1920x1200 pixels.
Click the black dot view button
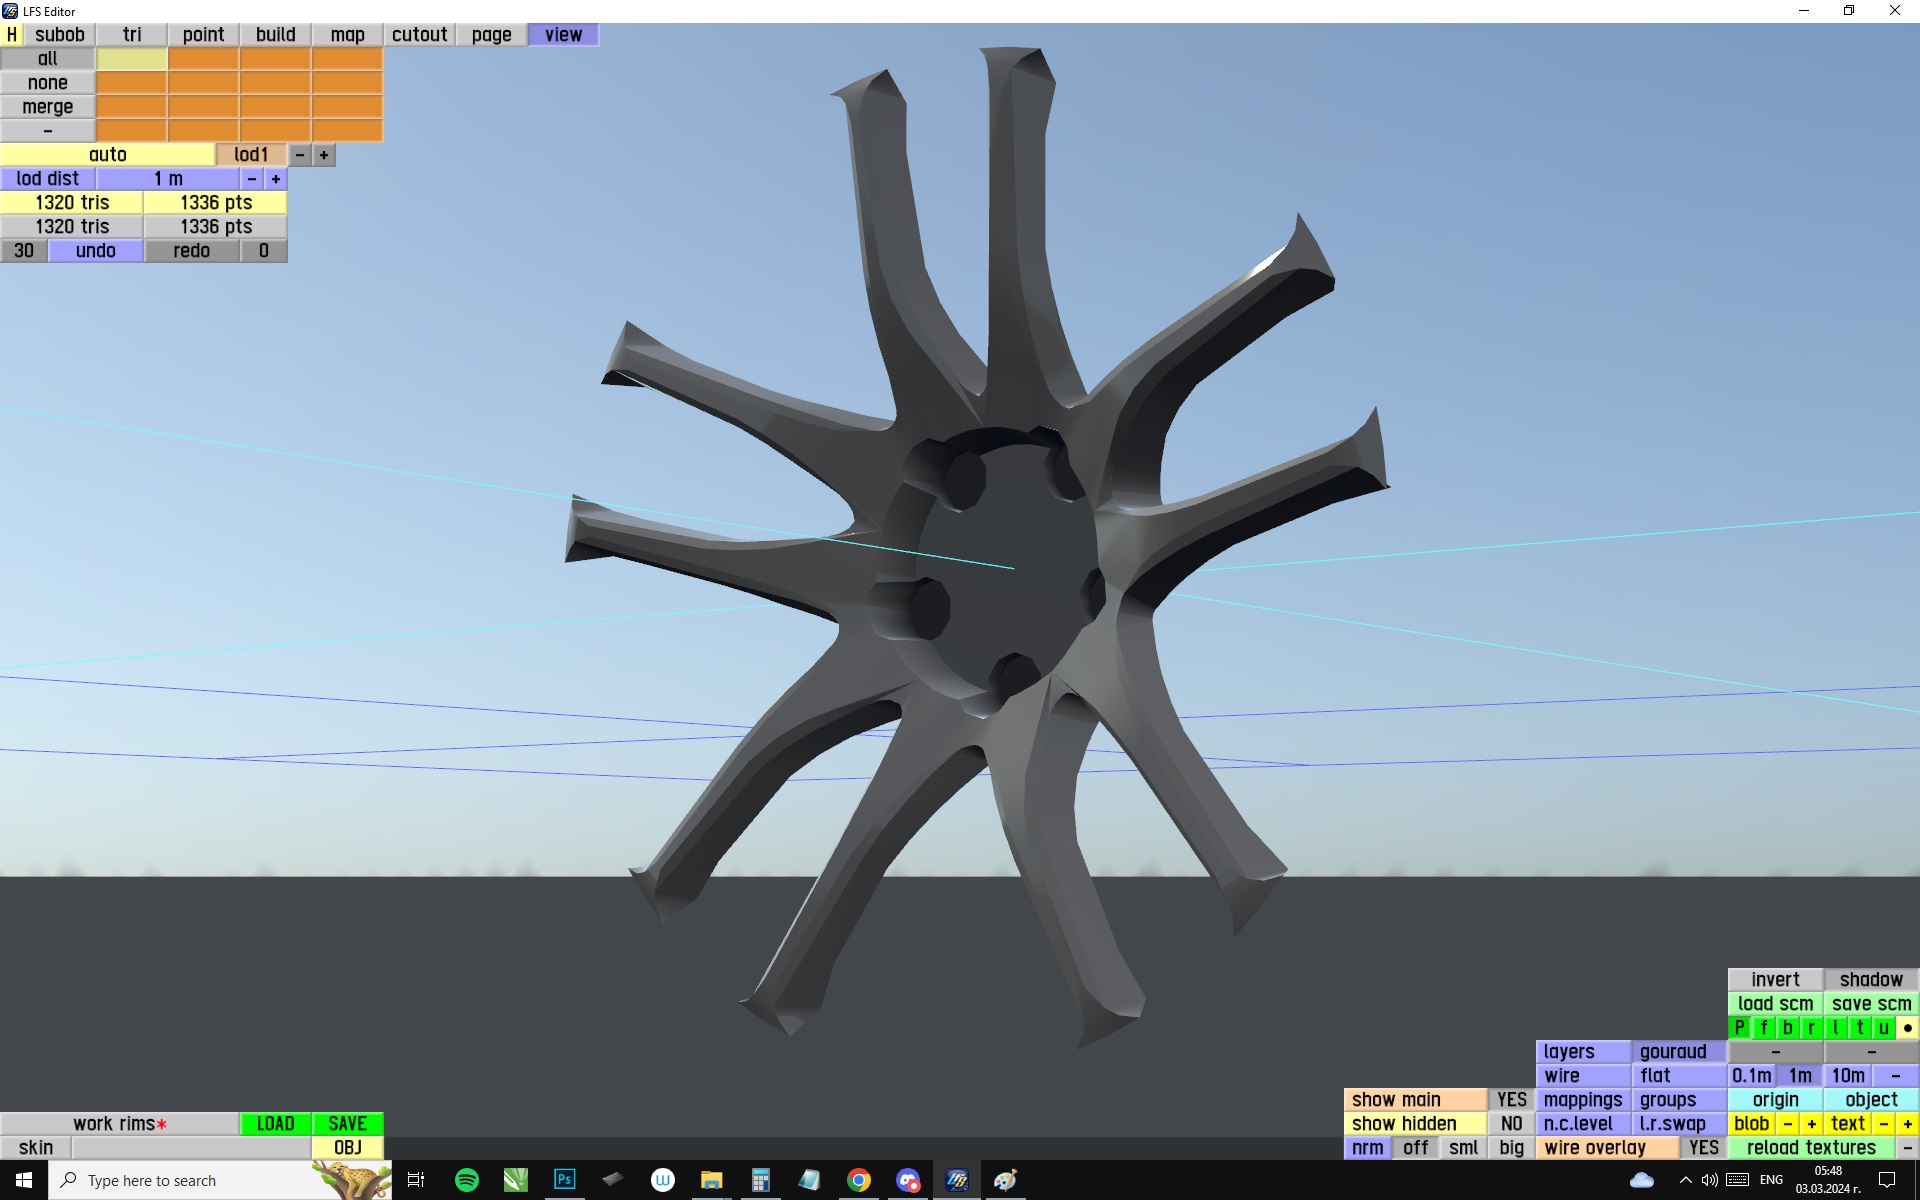coord(1907,1028)
